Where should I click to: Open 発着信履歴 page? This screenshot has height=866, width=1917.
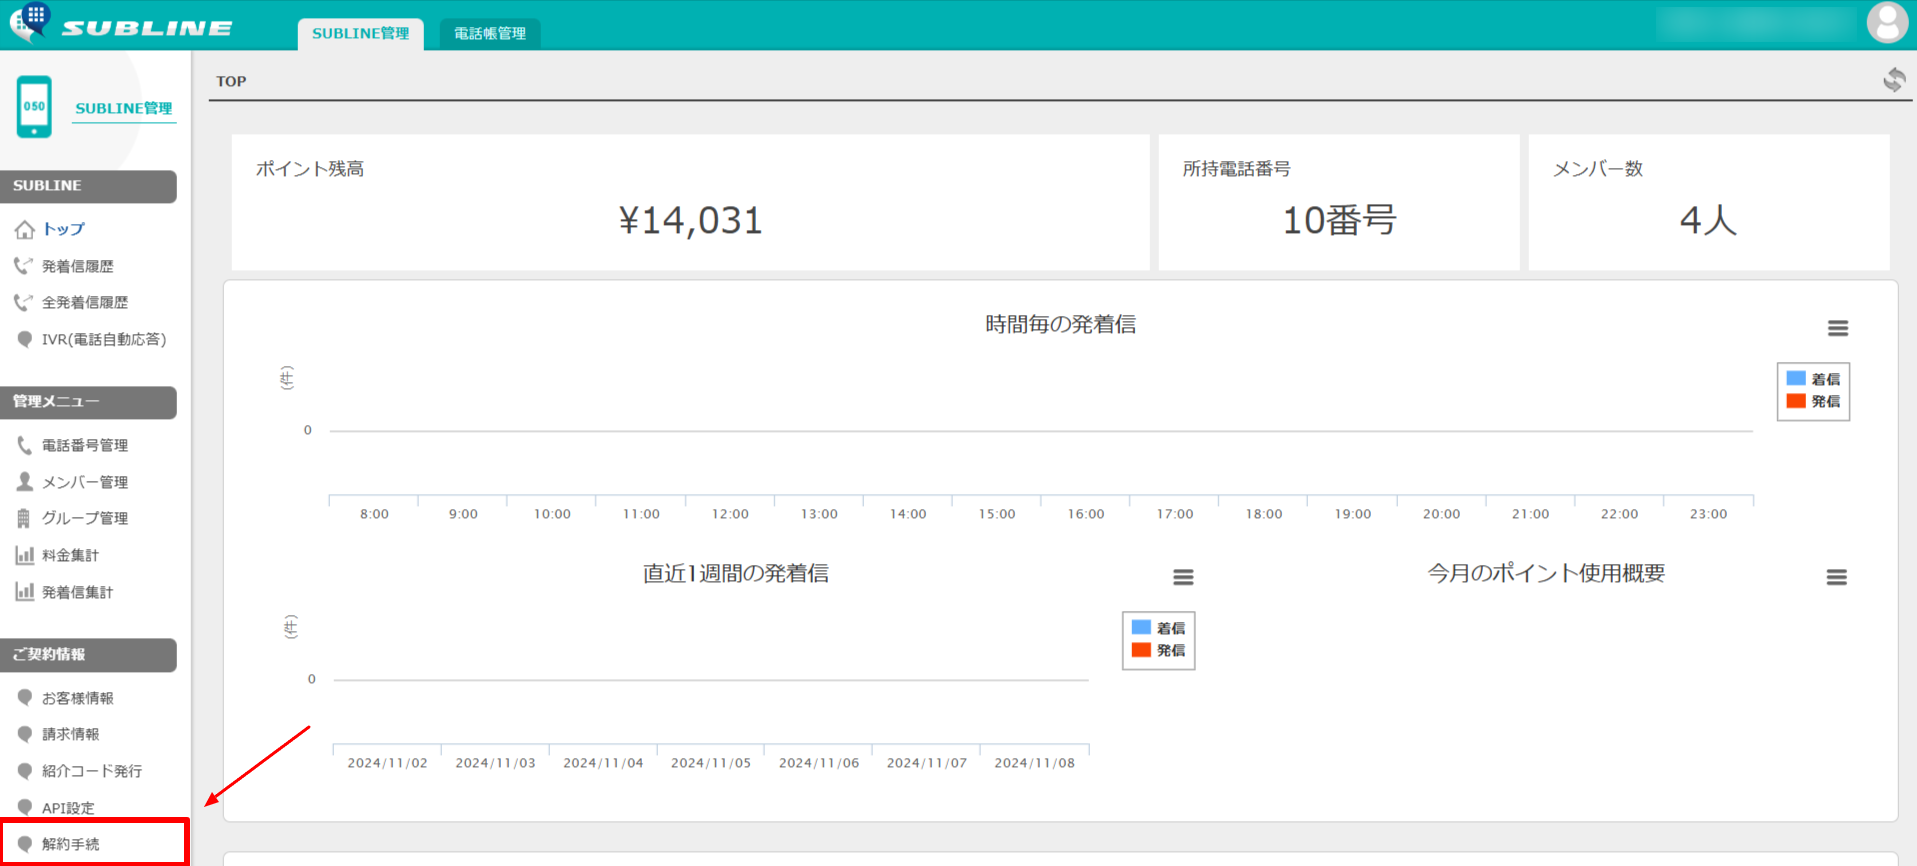78,266
